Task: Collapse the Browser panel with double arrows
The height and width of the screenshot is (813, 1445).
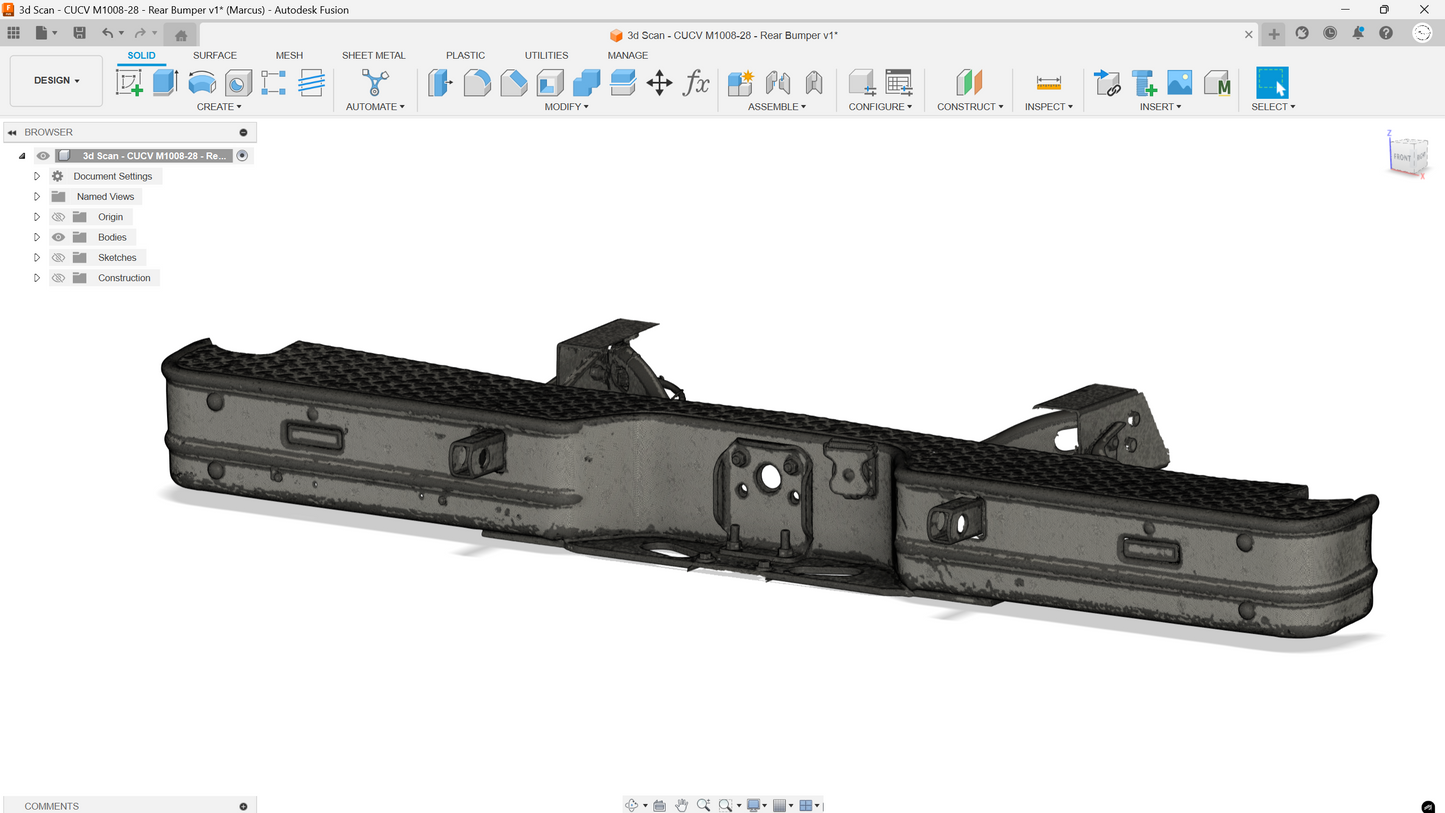Action: tap(12, 132)
